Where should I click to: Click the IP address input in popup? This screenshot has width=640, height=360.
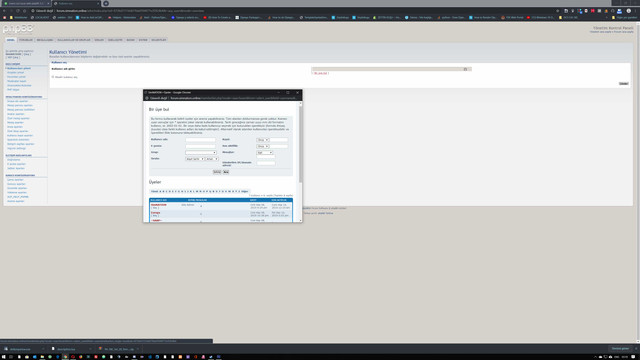coord(266,163)
